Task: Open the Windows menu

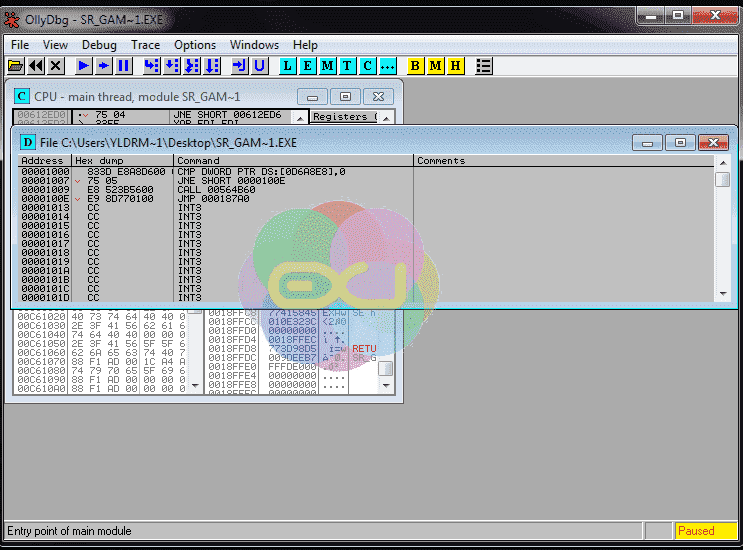Action: pyautogui.click(x=254, y=45)
